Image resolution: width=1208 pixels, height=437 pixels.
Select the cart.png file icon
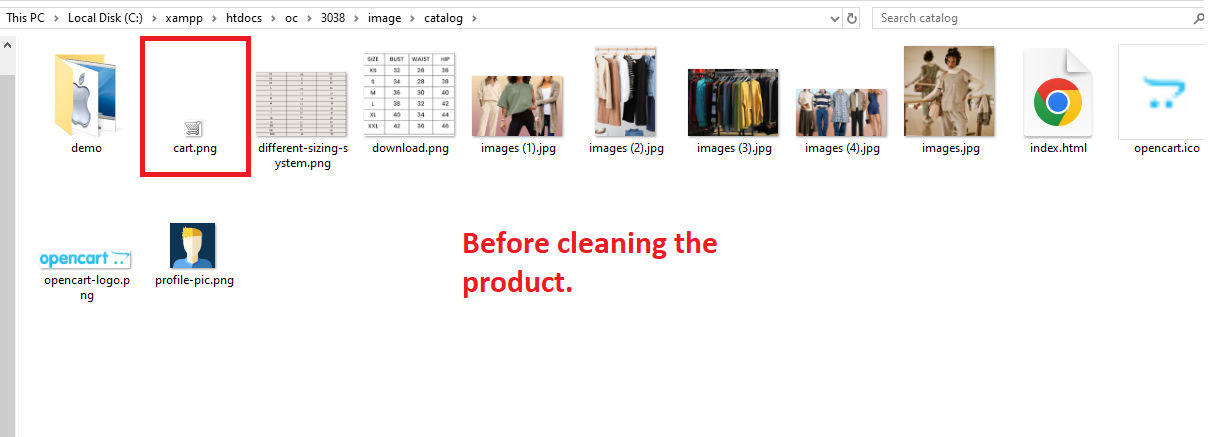click(194, 127)
